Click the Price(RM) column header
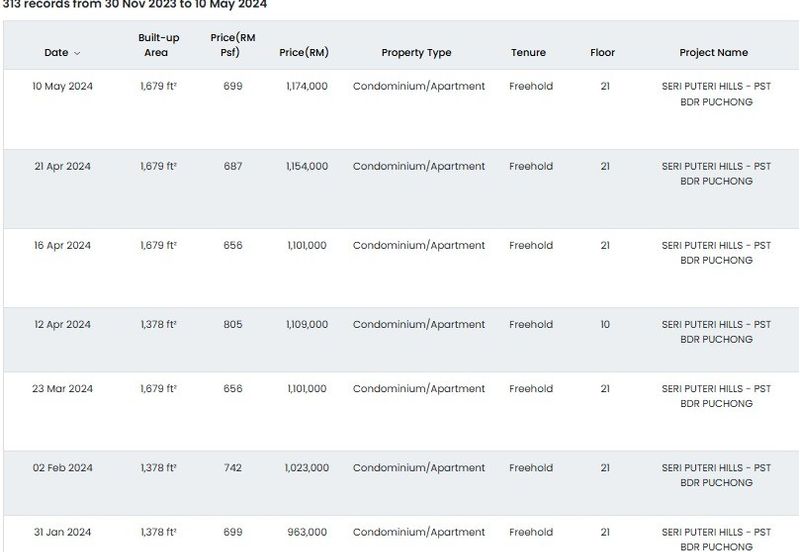The image size is (800, 552). point(304,53)
